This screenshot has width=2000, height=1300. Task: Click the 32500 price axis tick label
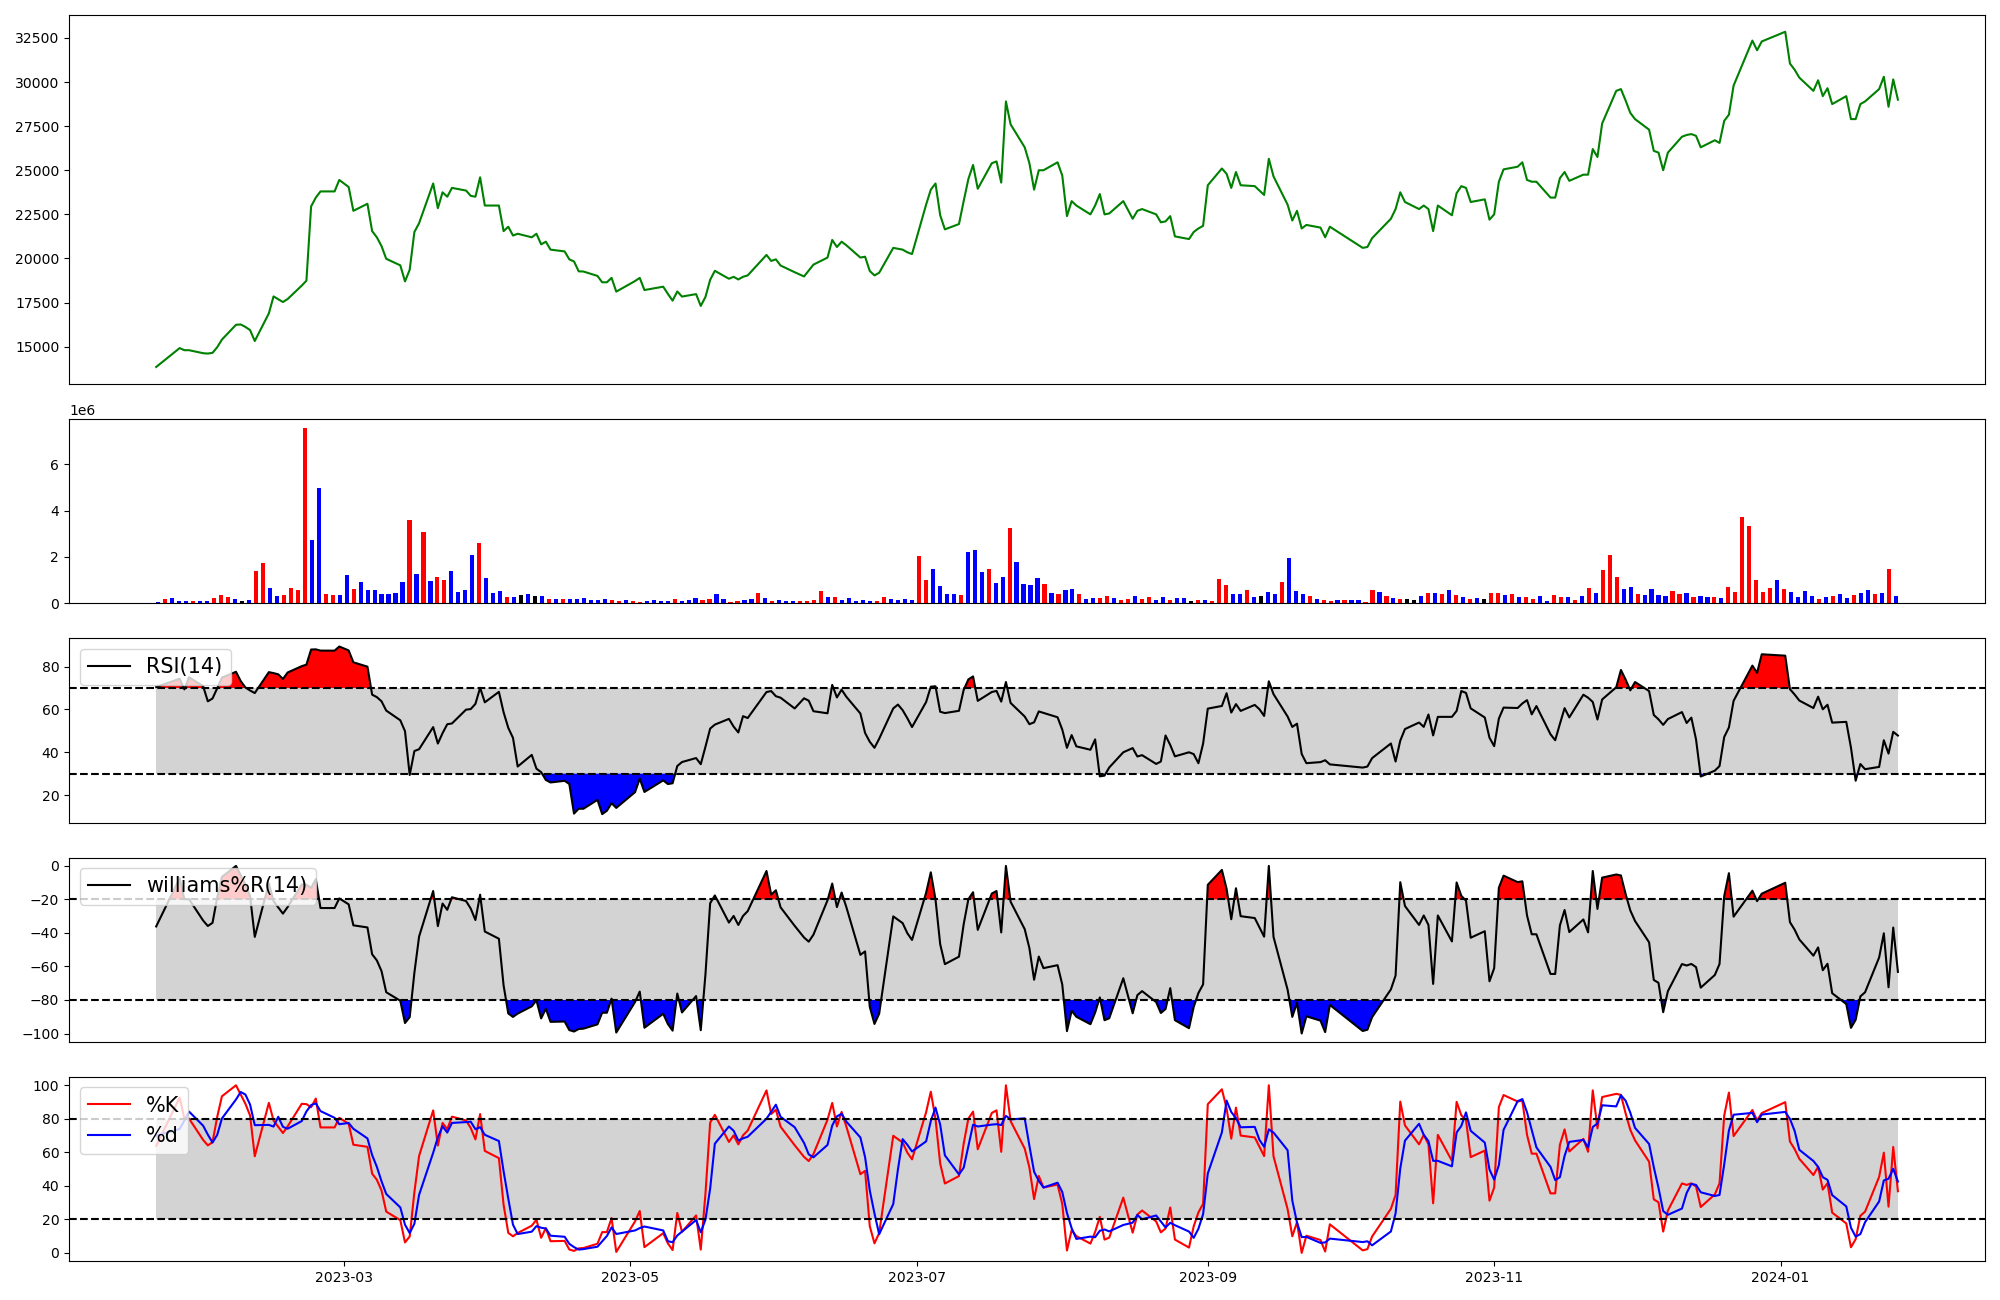[36, 38]
